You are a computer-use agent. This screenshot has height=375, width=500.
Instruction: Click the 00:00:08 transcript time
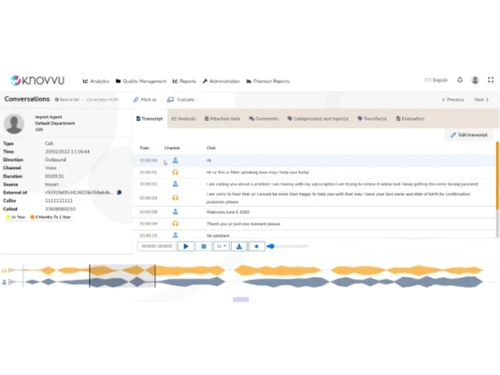click(x=148, y=212)
